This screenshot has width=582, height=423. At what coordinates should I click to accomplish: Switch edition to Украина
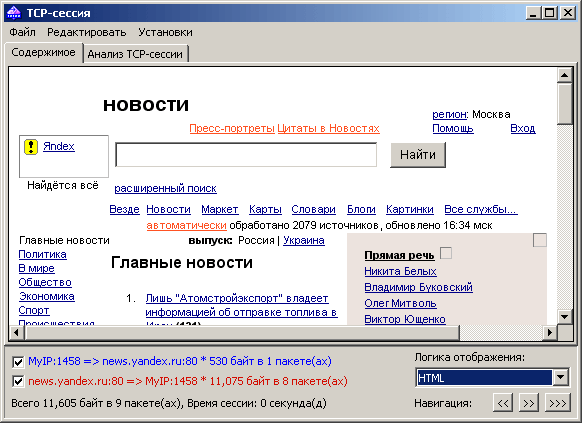pyautogui.click(x=304, y=240)
